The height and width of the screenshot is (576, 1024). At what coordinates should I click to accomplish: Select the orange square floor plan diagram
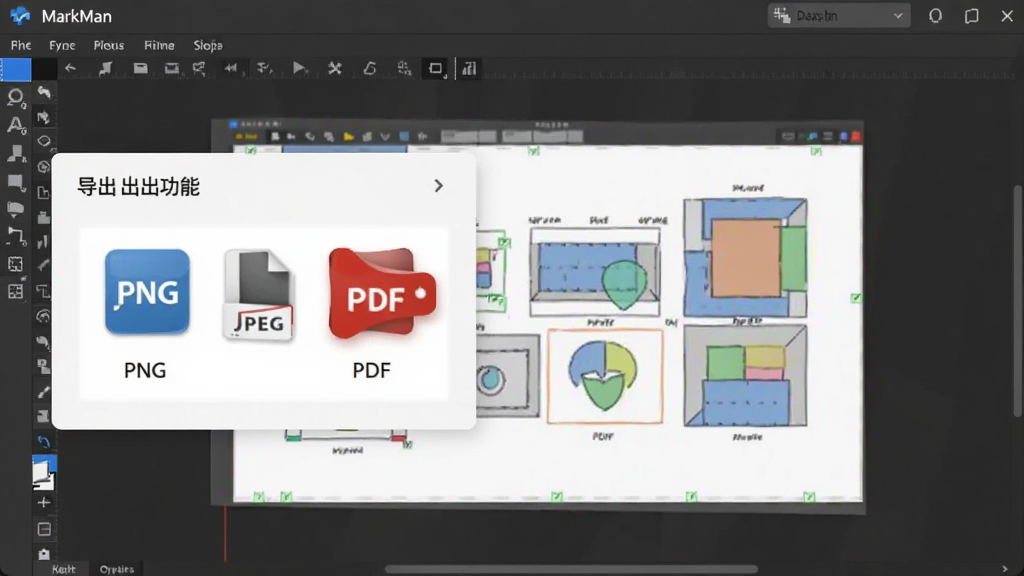(x=745, y=258)
